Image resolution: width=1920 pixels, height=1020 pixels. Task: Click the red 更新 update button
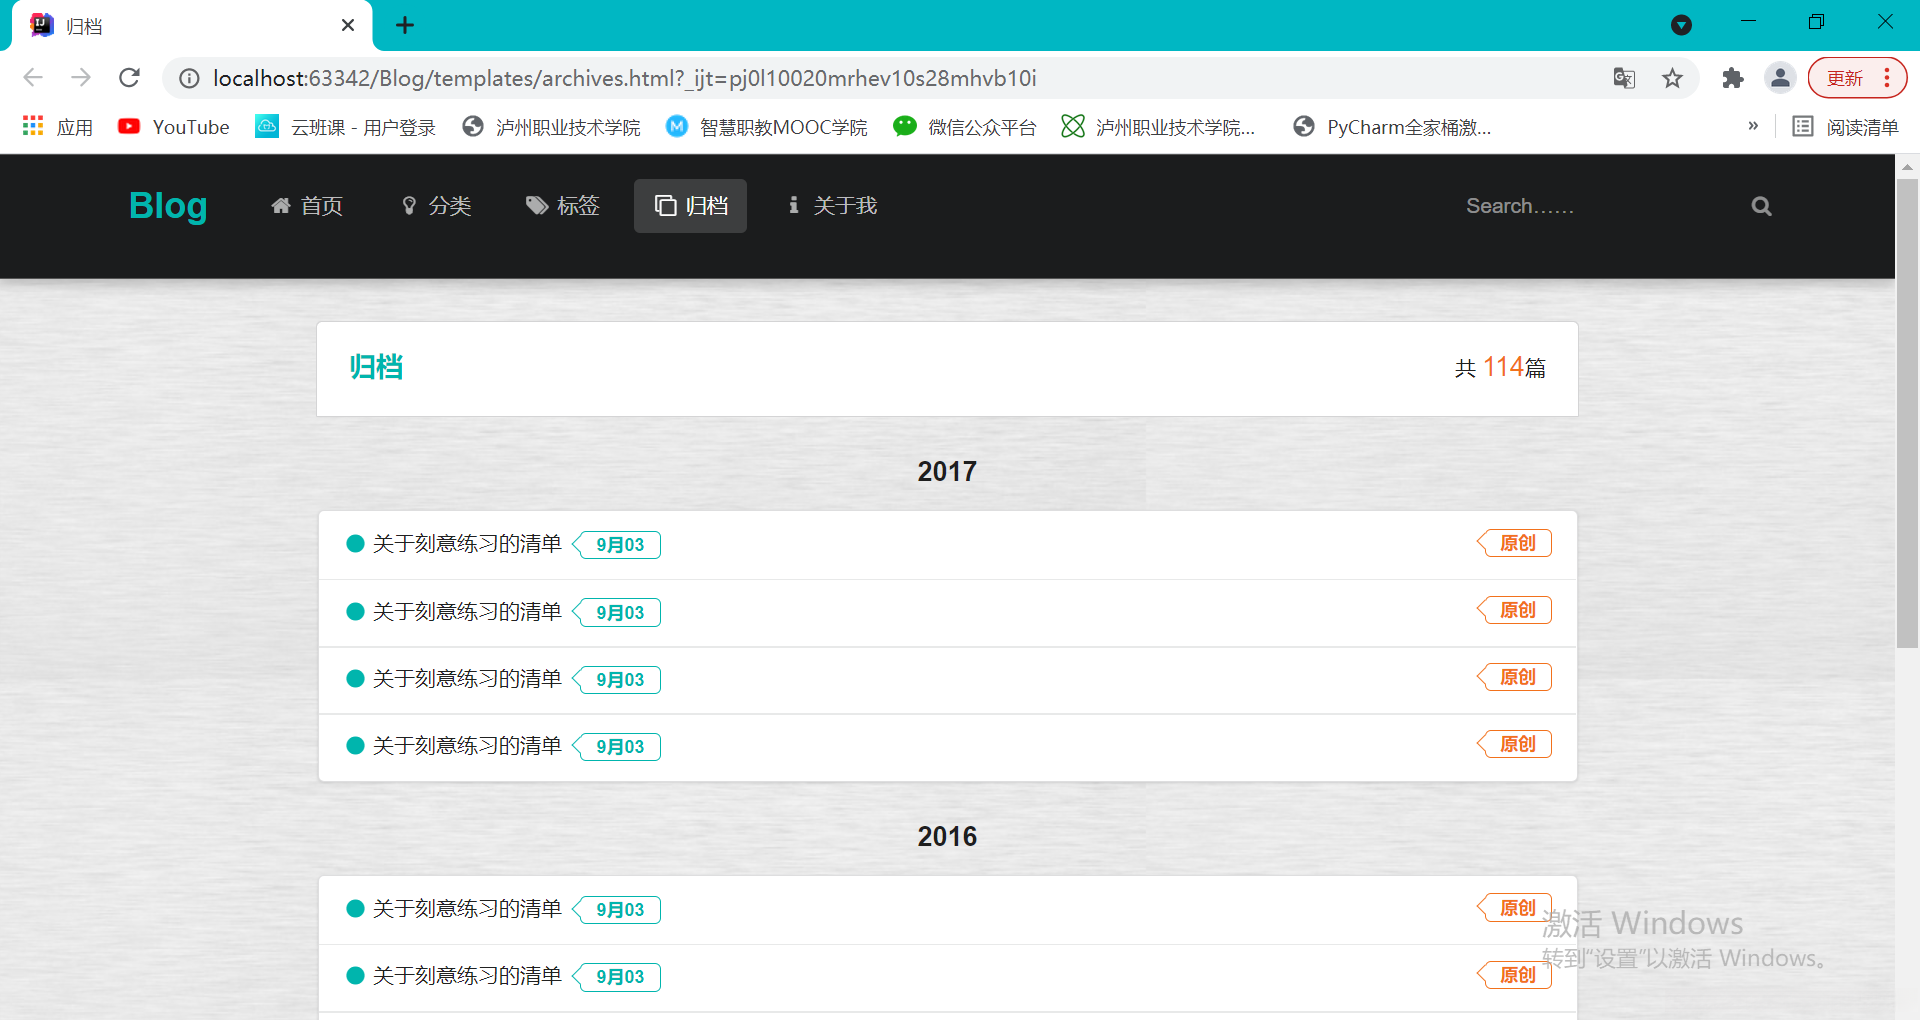click(x=1857, y=78)
